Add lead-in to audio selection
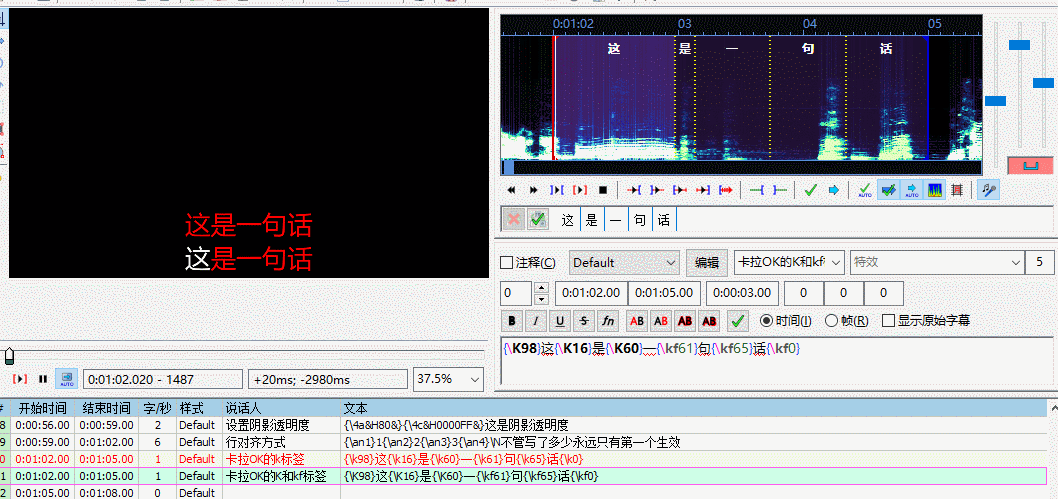Viewport: 1058px width, 499px height. coord(757,190)
